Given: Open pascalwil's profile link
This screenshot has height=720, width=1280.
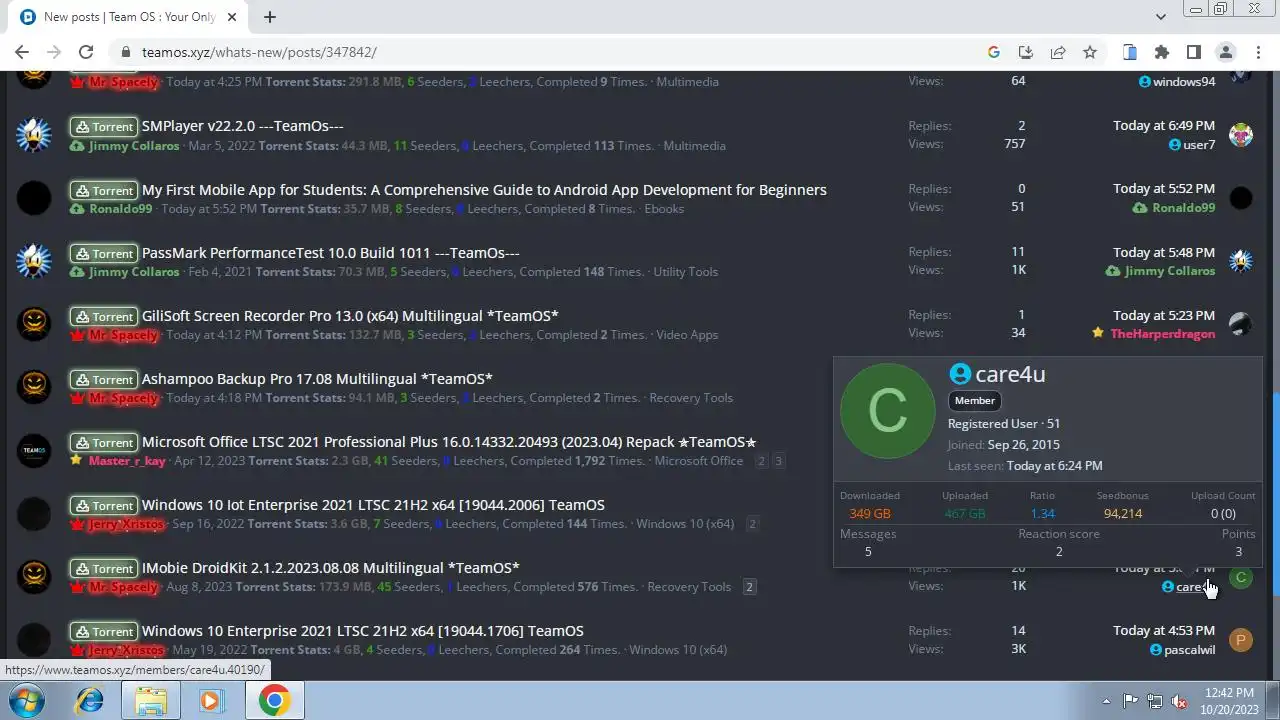Looking at the screenshot, I should pos(1190,650).
